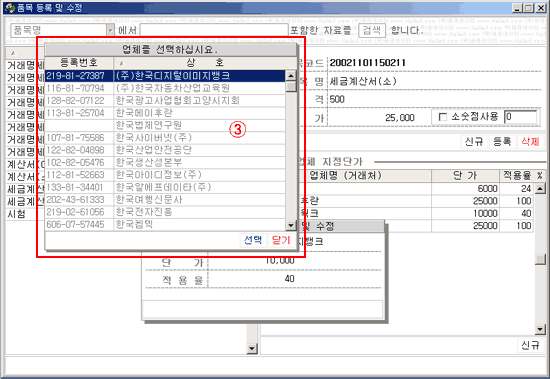
Task: Select row (주)한국자동차산업교육원
Action: click(166, 88)
